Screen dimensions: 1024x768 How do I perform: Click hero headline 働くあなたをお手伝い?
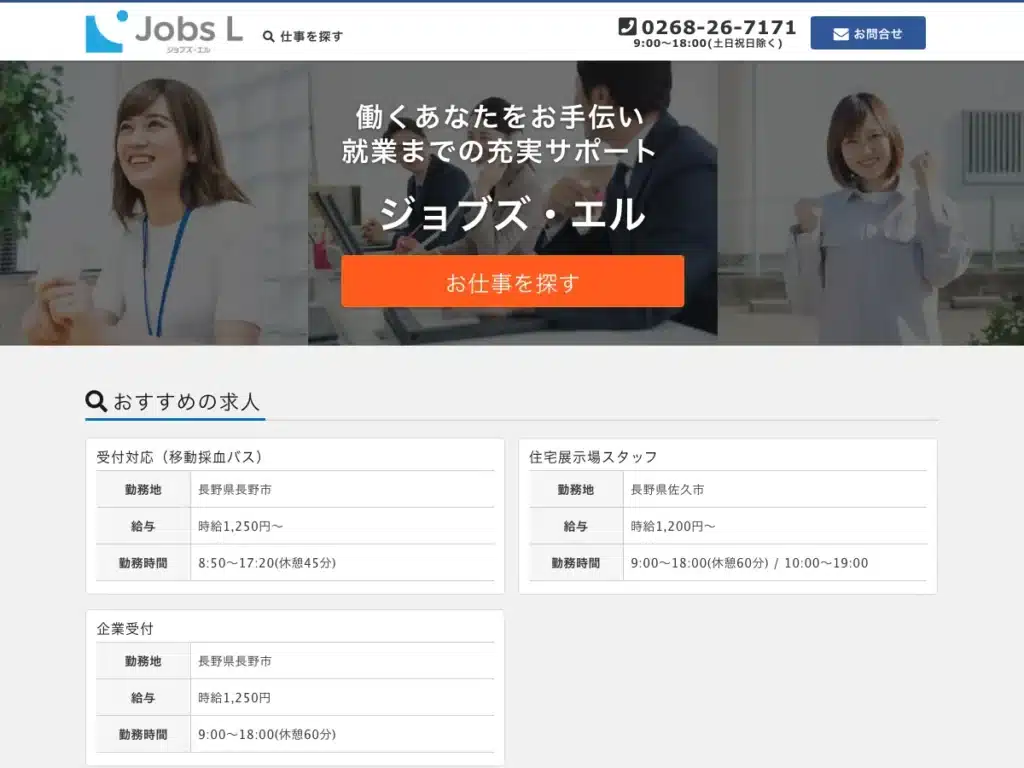click(x=500, y=117)
